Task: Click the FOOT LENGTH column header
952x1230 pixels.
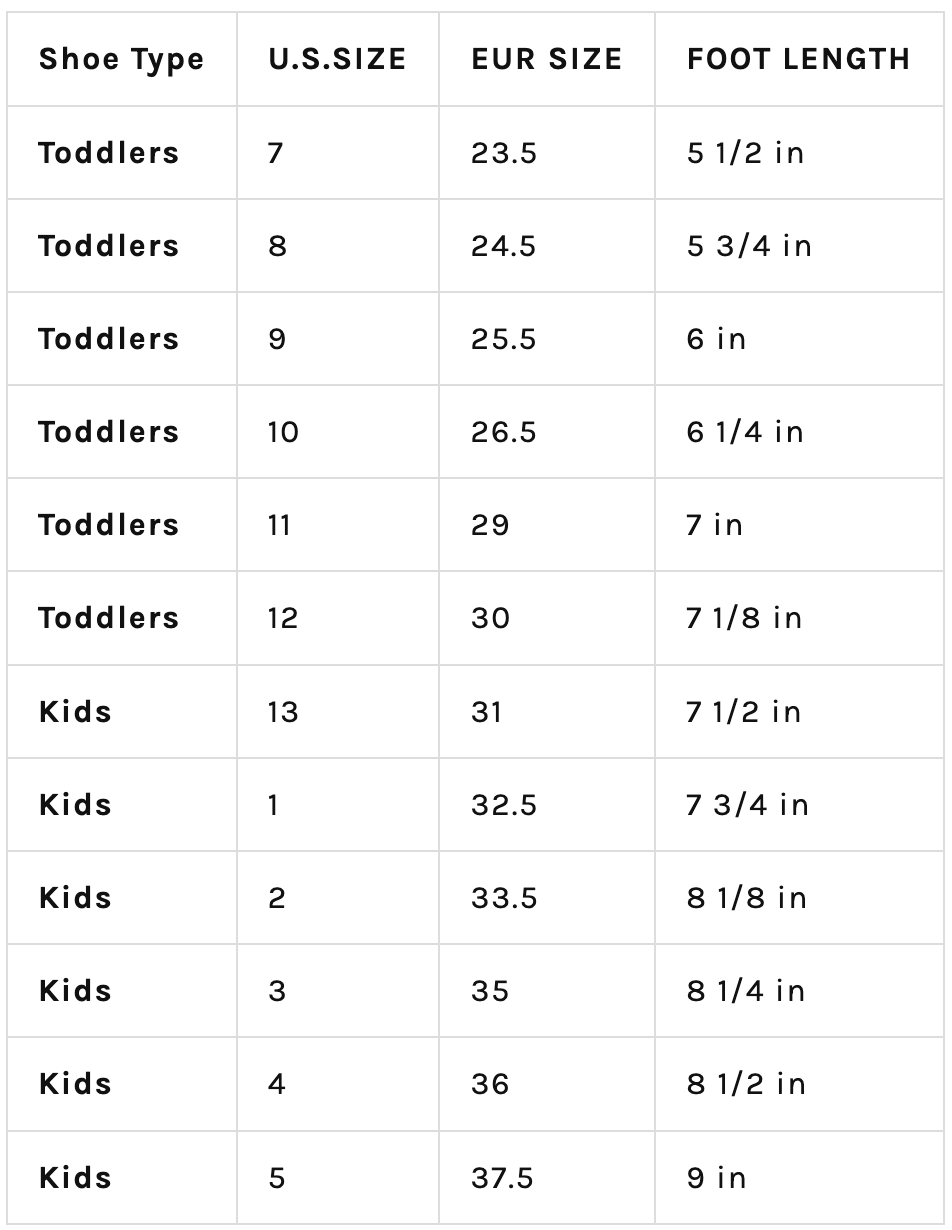Action: 799,59
